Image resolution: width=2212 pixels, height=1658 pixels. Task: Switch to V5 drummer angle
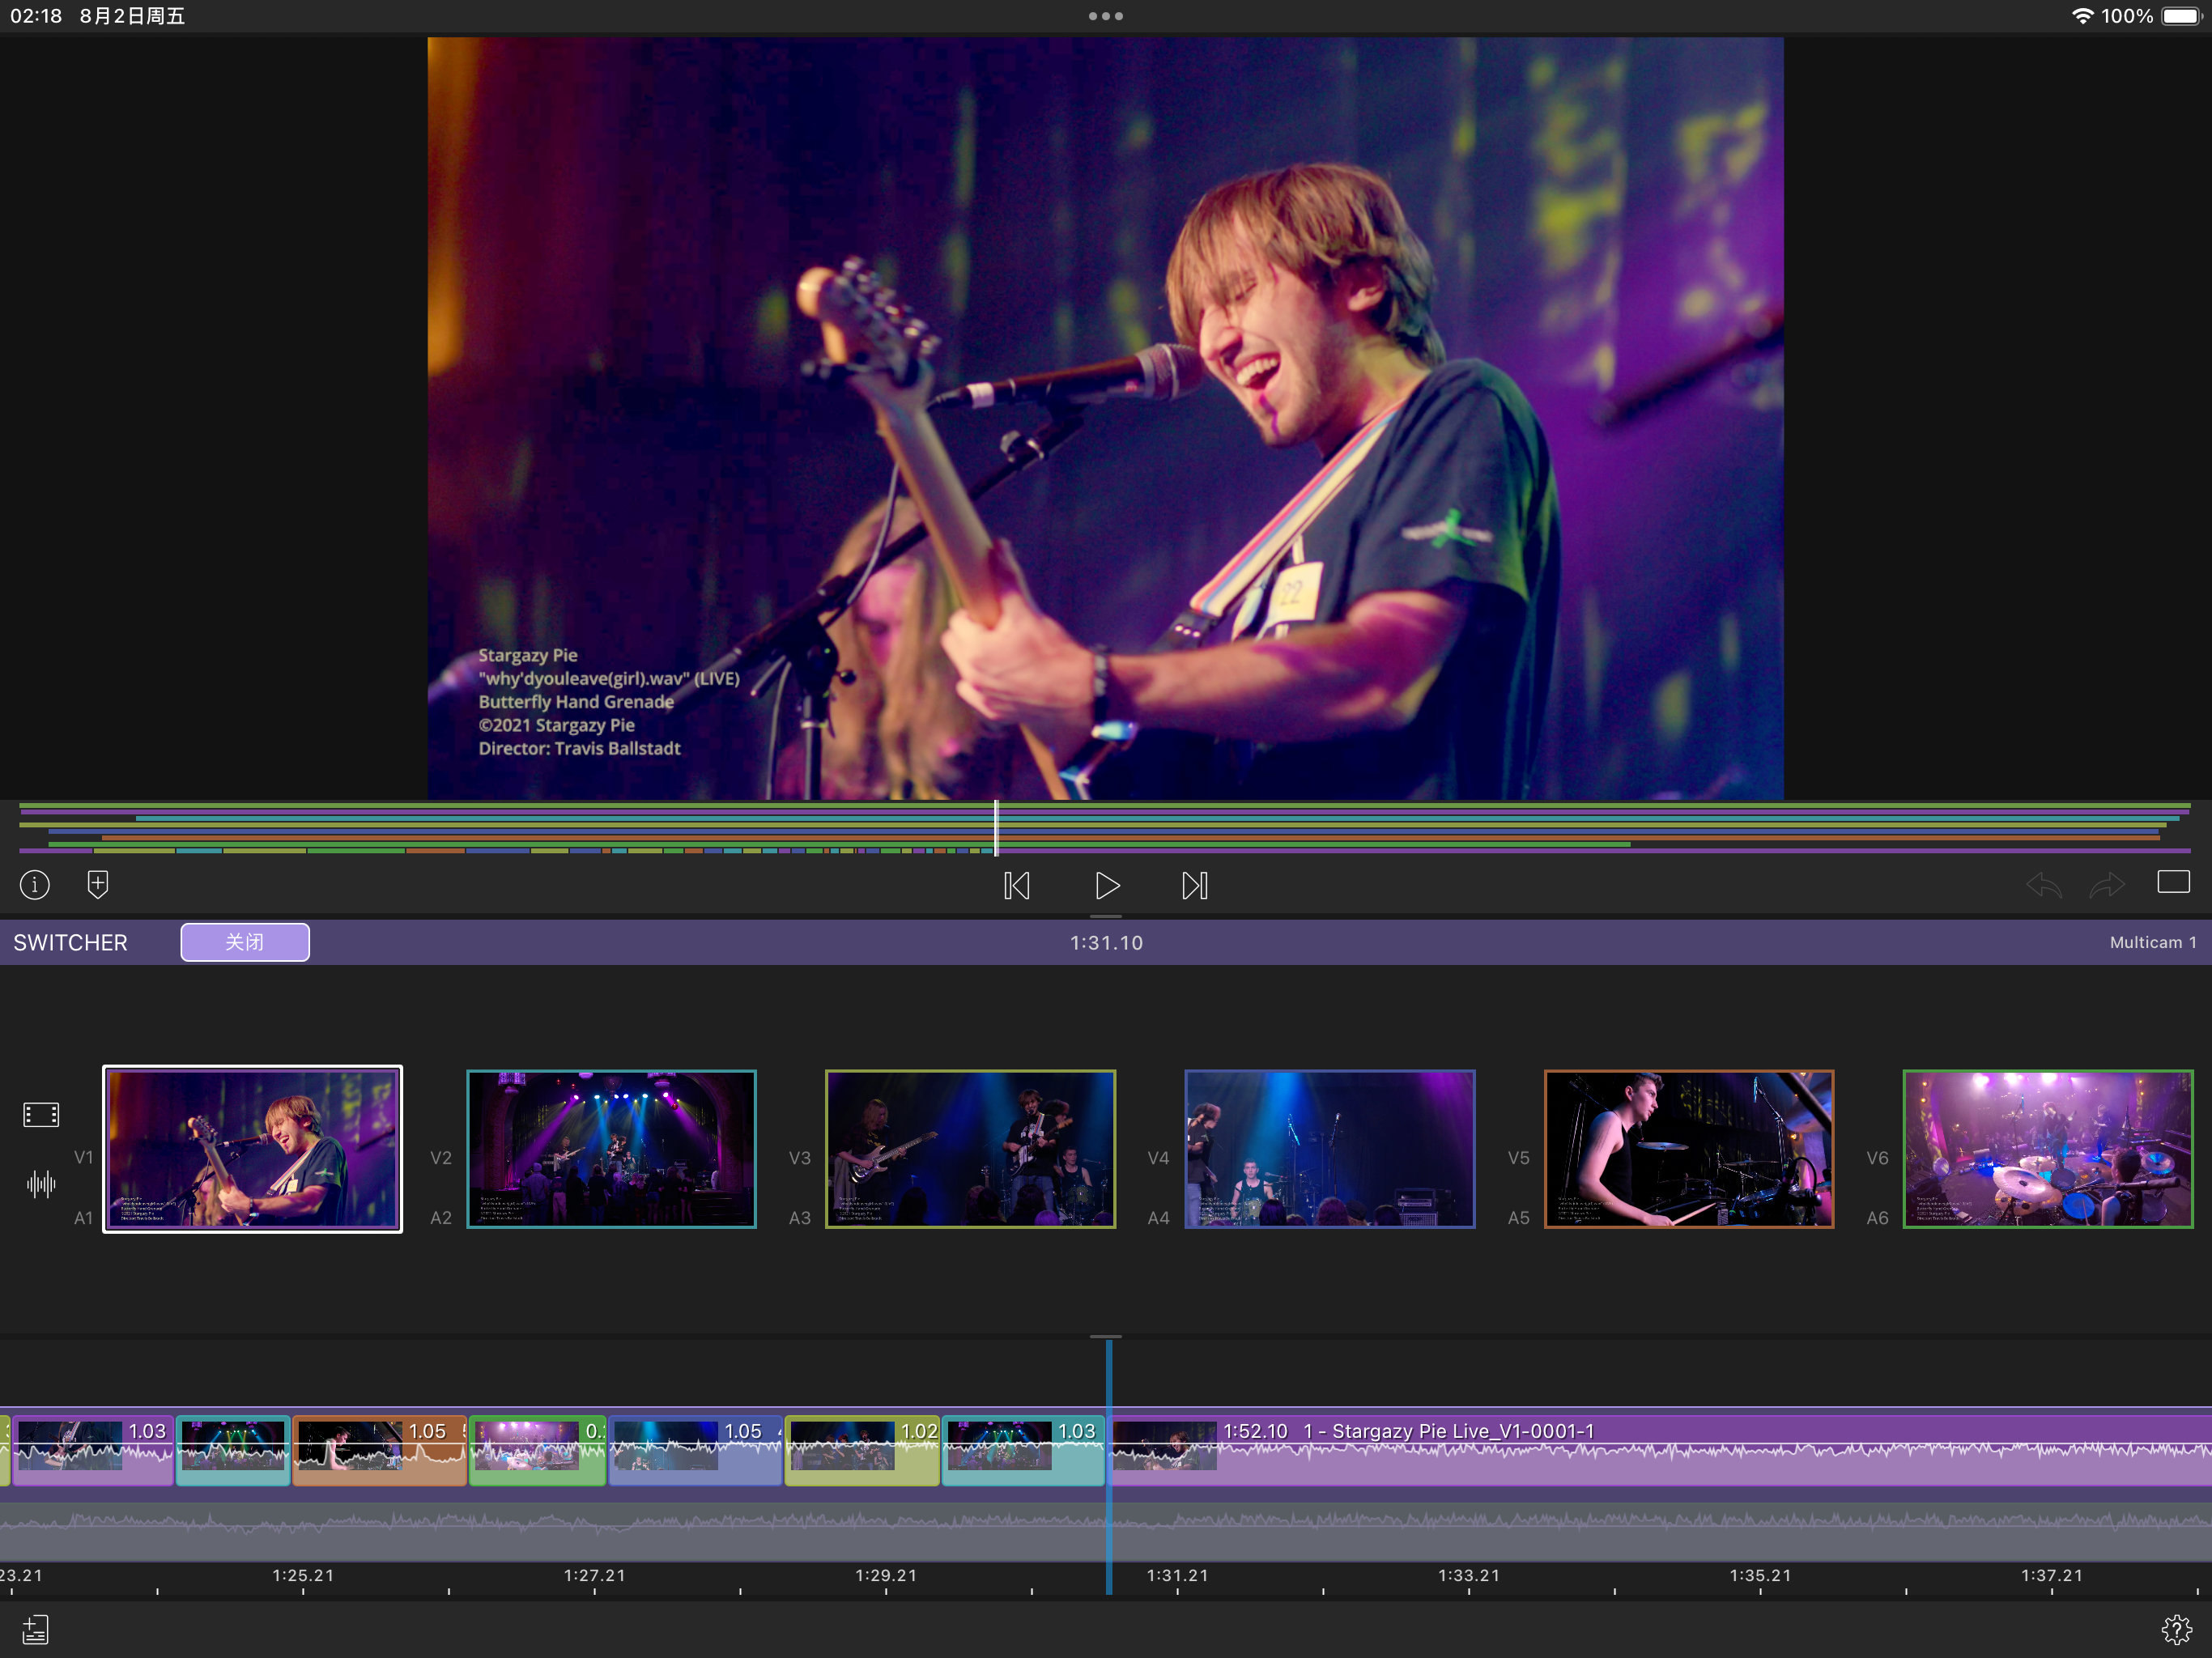(1688, 1149)
